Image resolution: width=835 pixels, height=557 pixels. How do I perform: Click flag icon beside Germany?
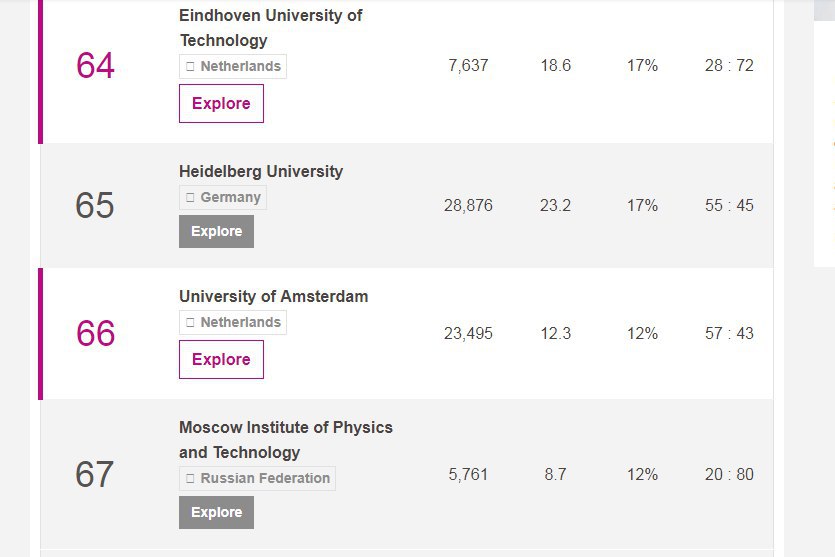click(190, 198)
